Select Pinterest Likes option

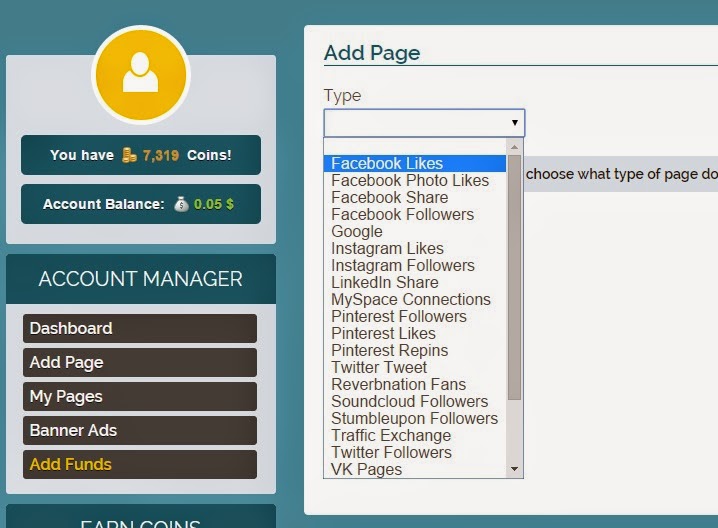pyautogui.click(x=414, y=333)
